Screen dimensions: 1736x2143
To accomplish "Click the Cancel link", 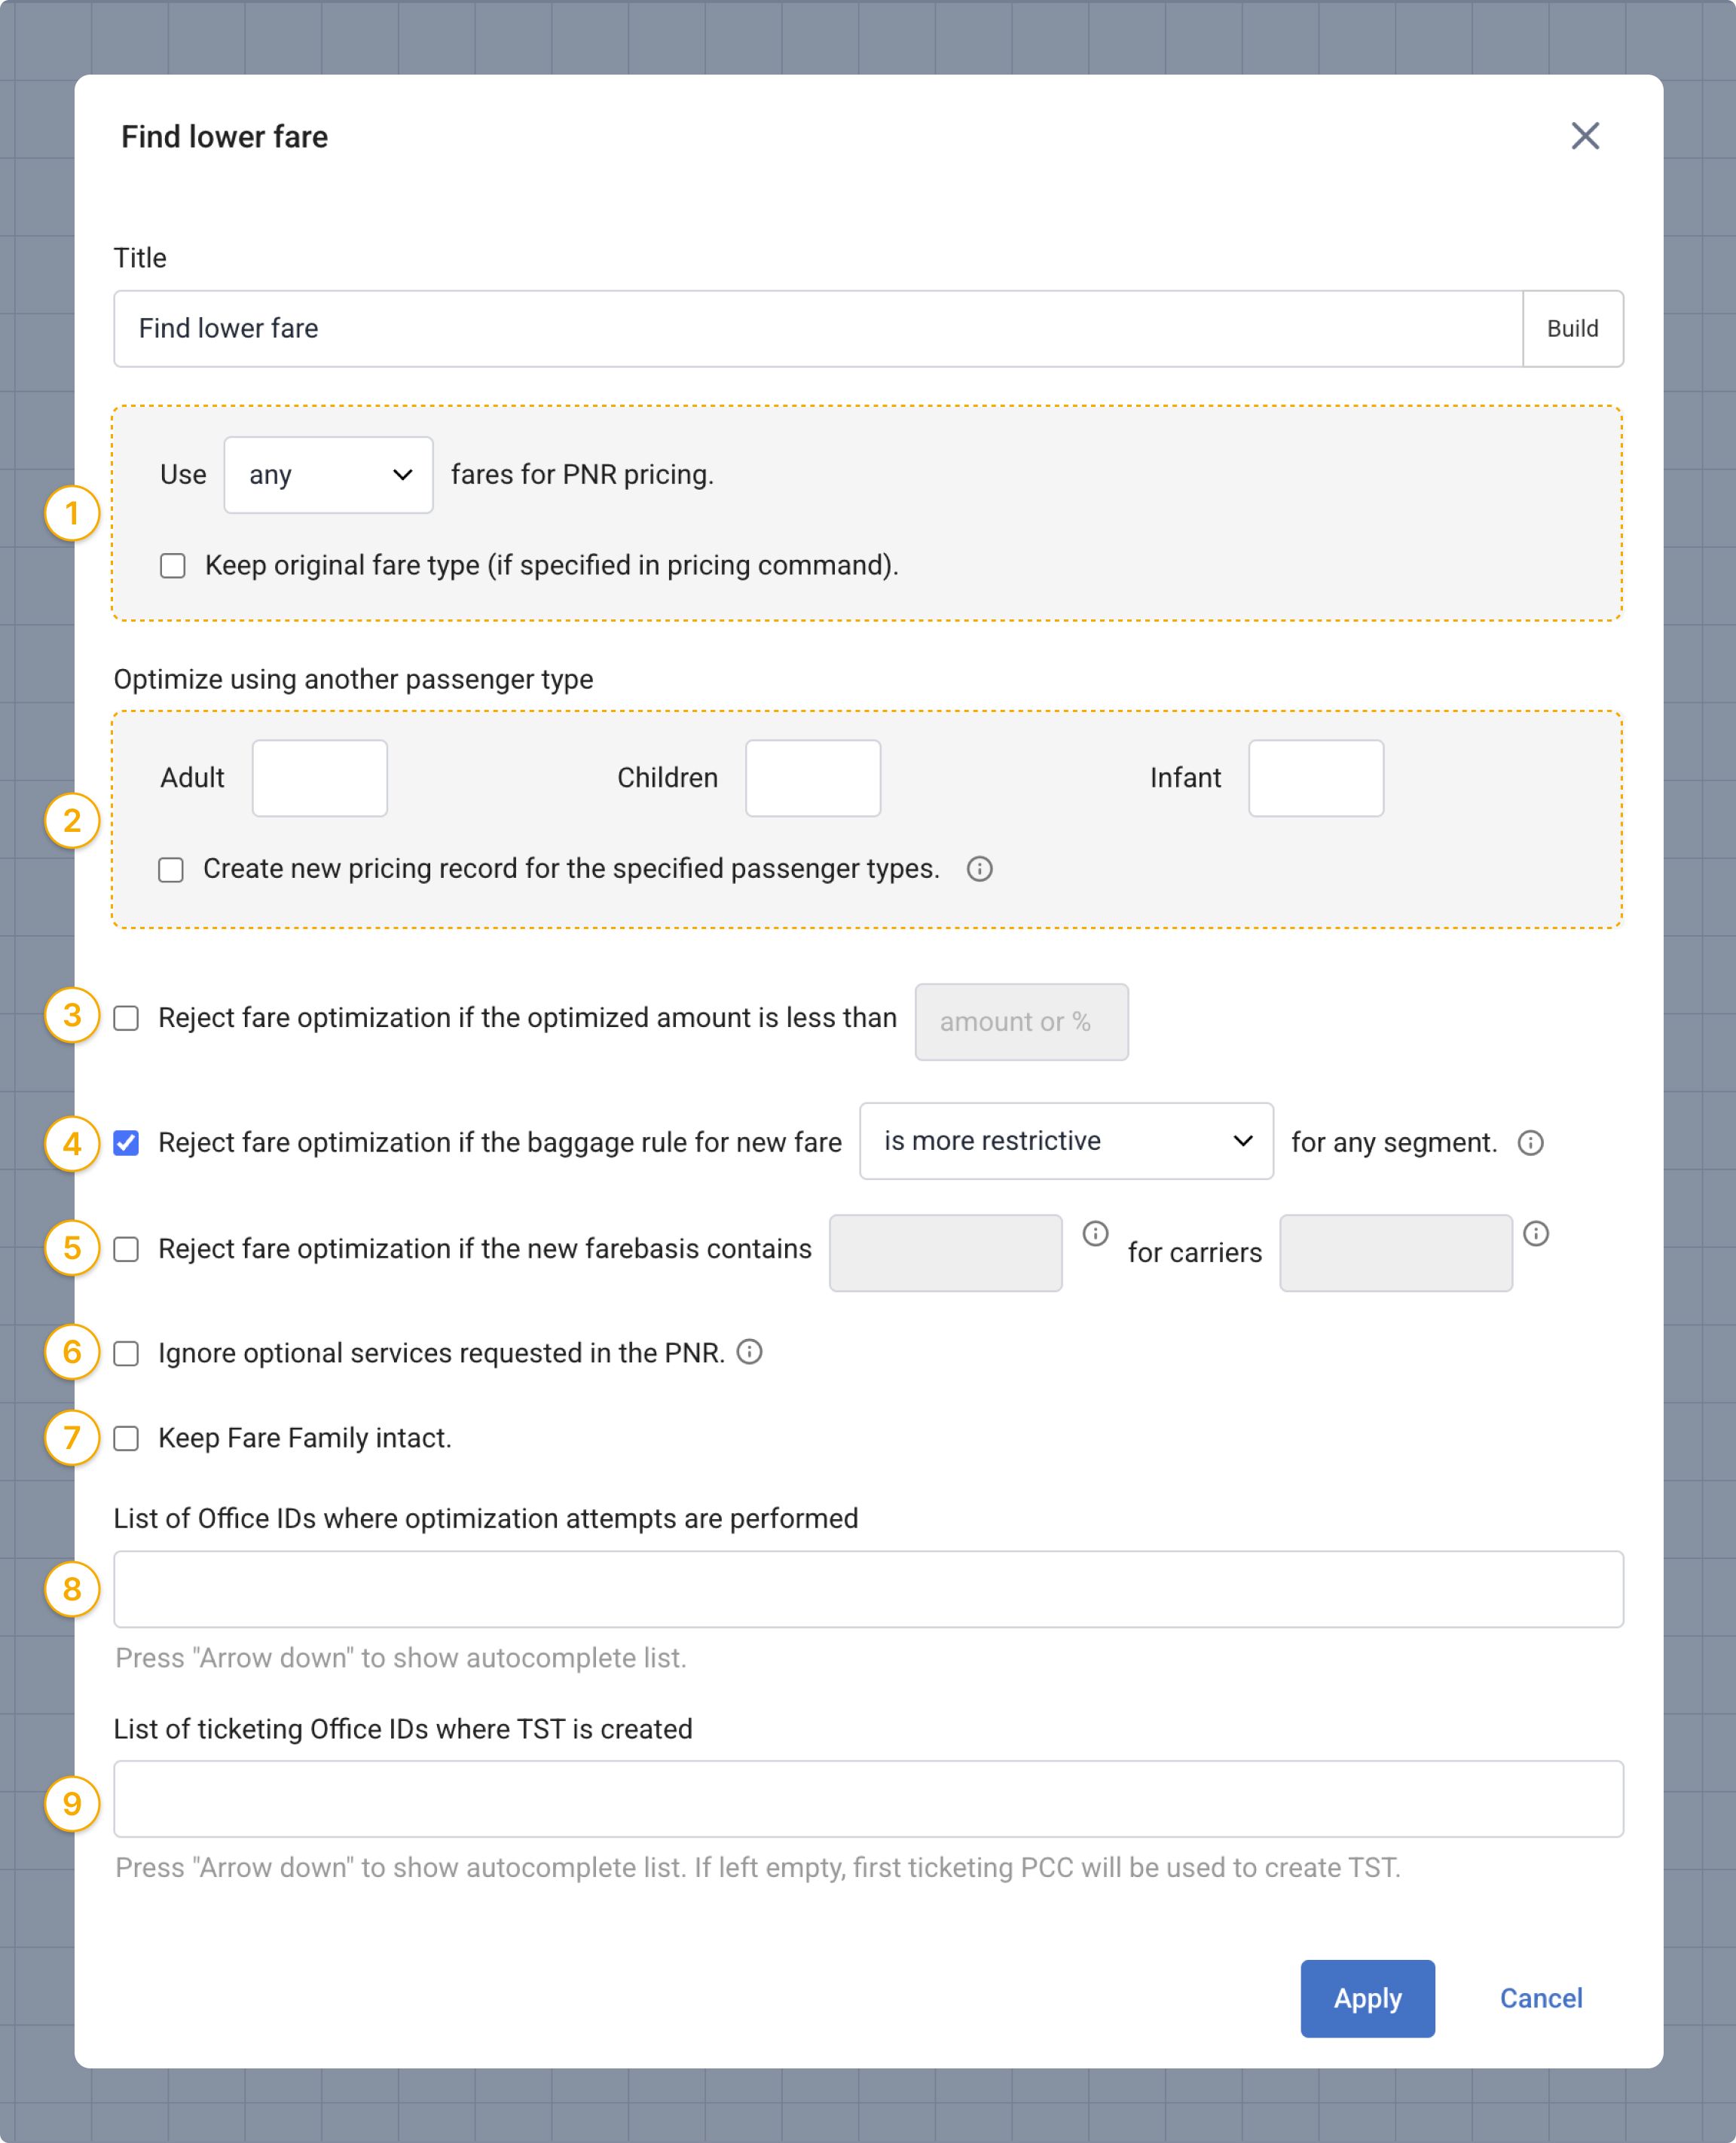I will pos(1540,1998).
